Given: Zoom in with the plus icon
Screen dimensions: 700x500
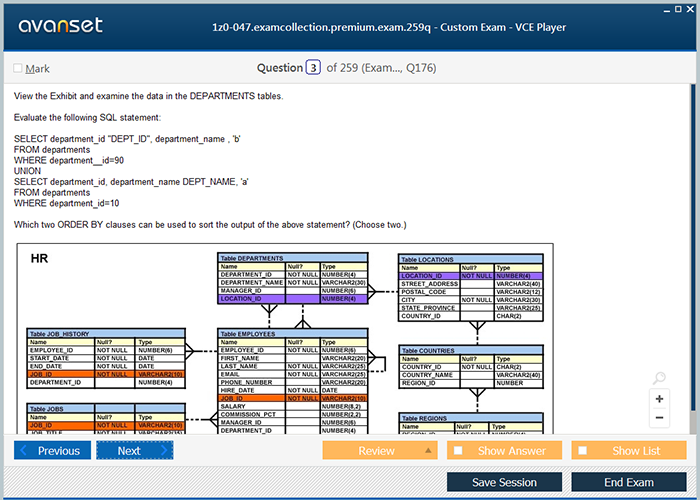Looking at the screenshot, I should coord(659,399).
